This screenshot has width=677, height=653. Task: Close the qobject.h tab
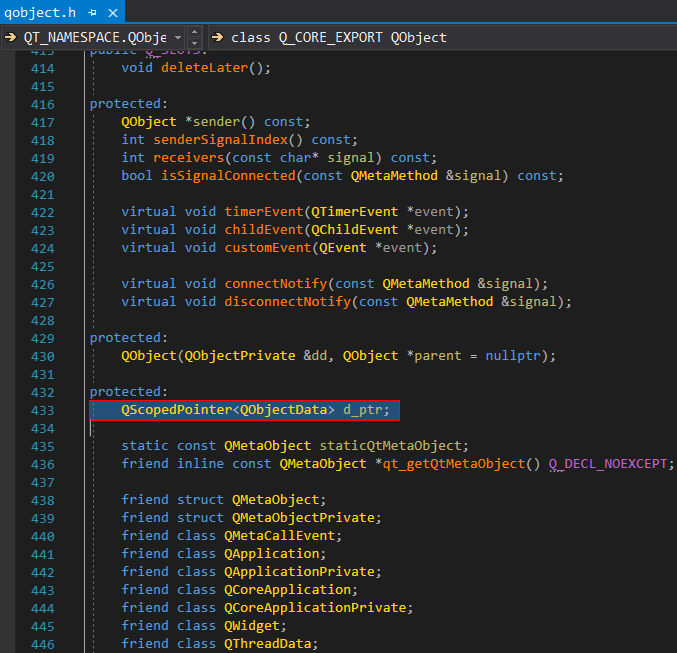[113, 13]
